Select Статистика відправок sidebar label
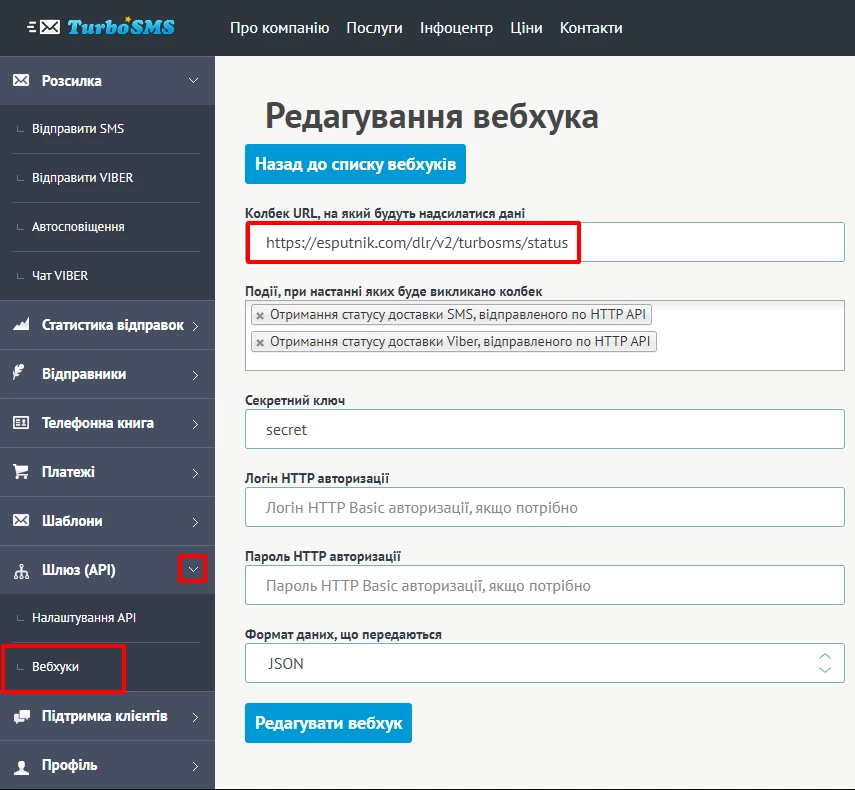 point(113,325)
